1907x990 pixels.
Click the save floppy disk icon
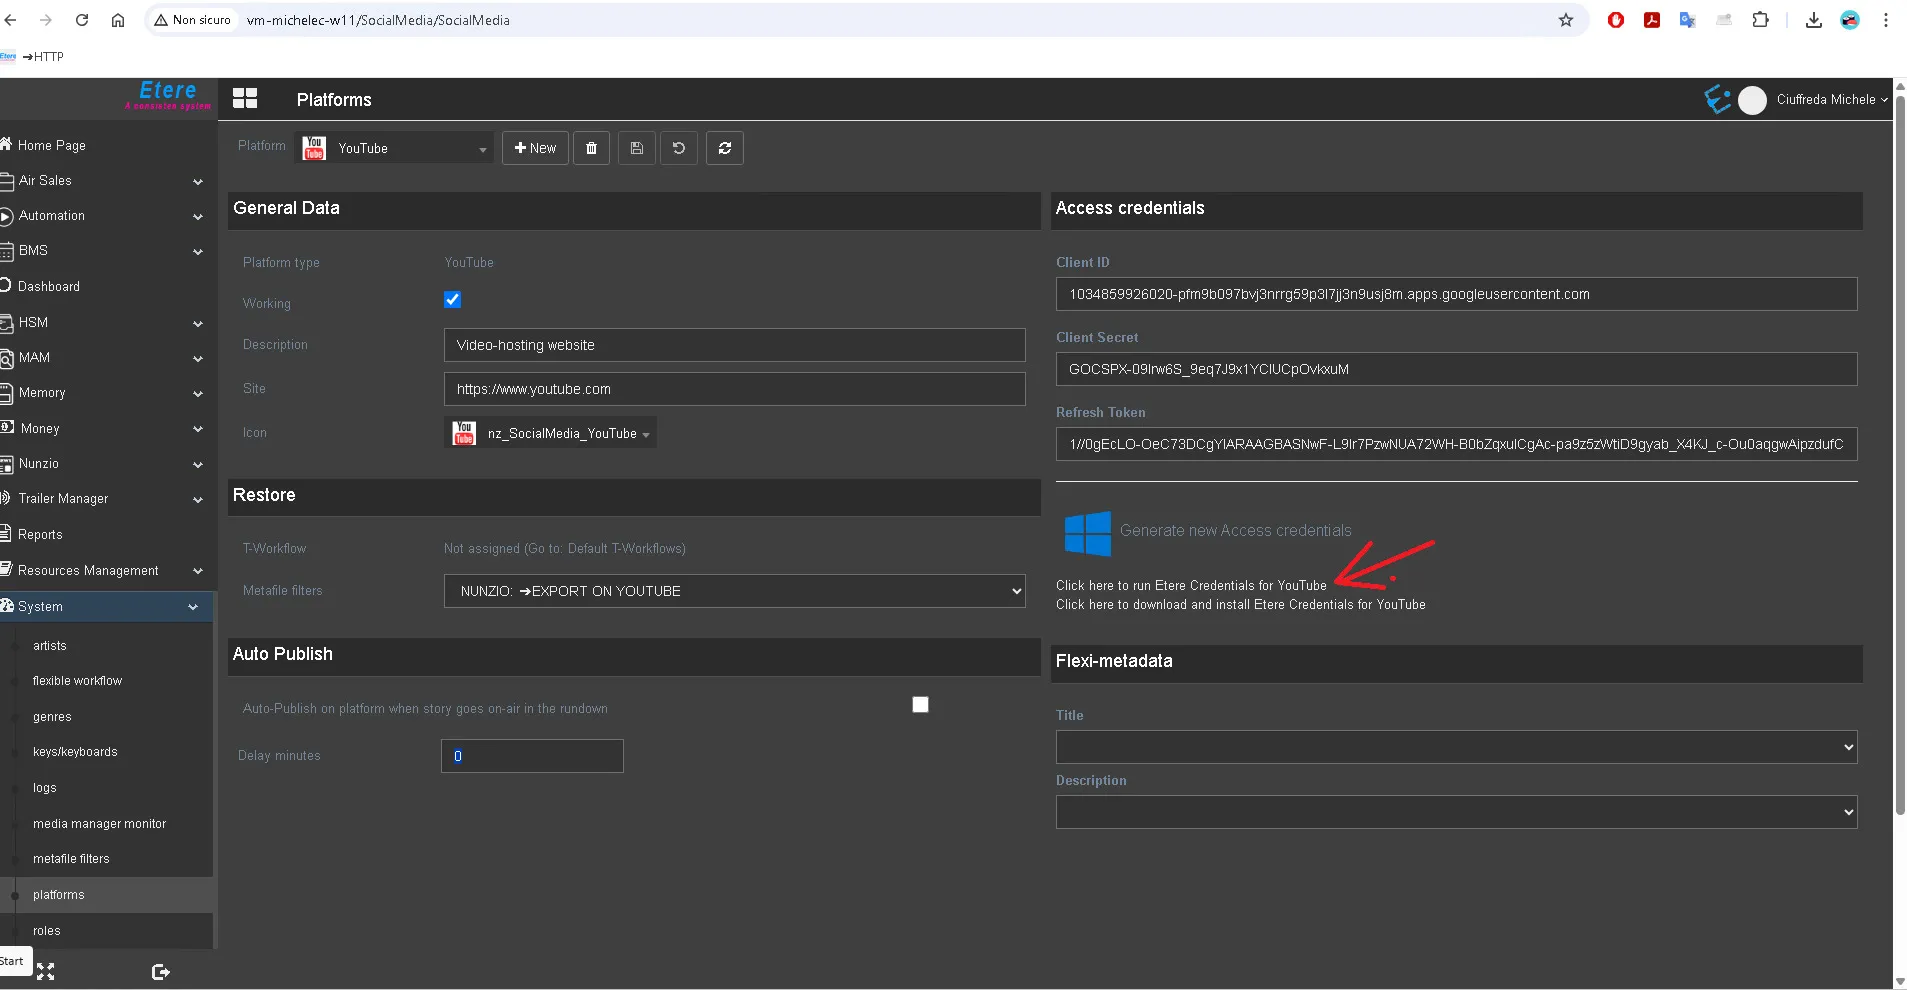point(636,148)
